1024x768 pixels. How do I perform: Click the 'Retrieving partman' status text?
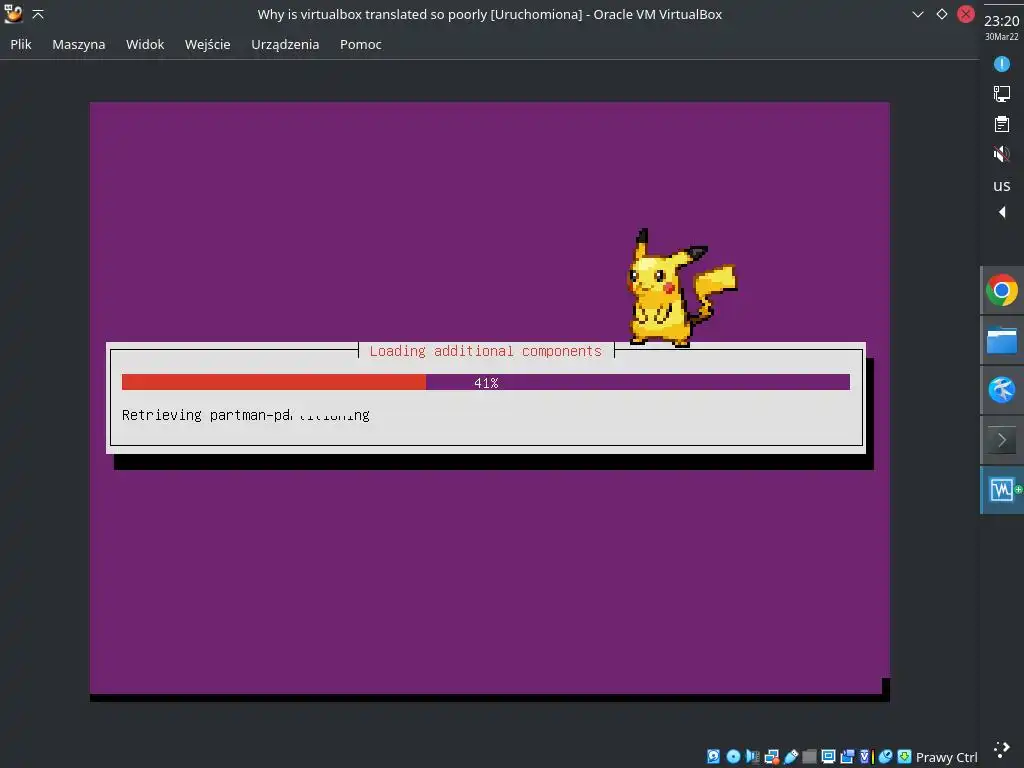pos(246,415)
